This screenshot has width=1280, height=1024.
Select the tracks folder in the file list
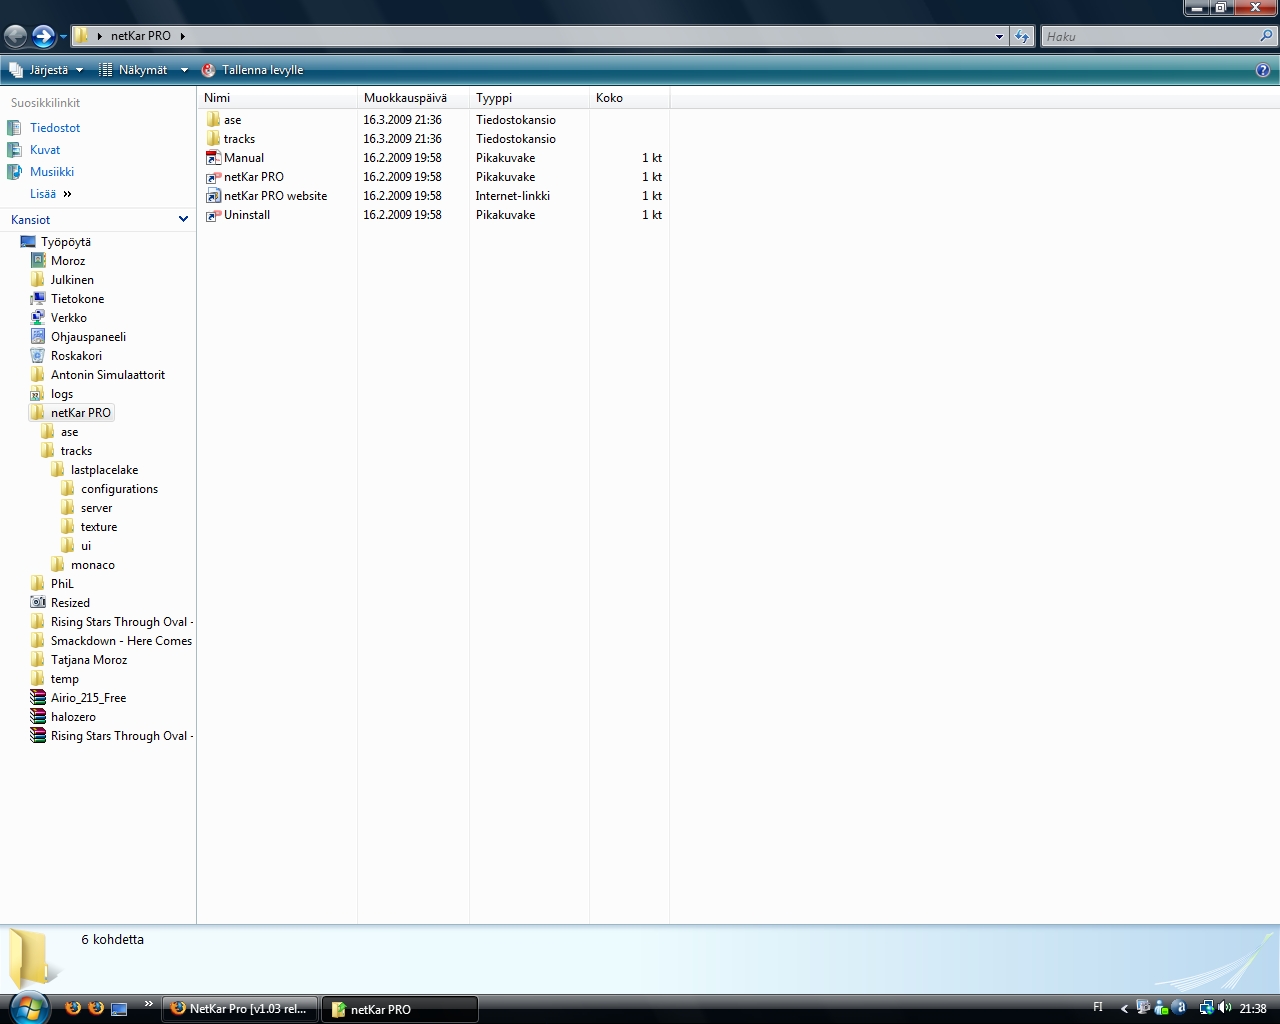point(239,139)
